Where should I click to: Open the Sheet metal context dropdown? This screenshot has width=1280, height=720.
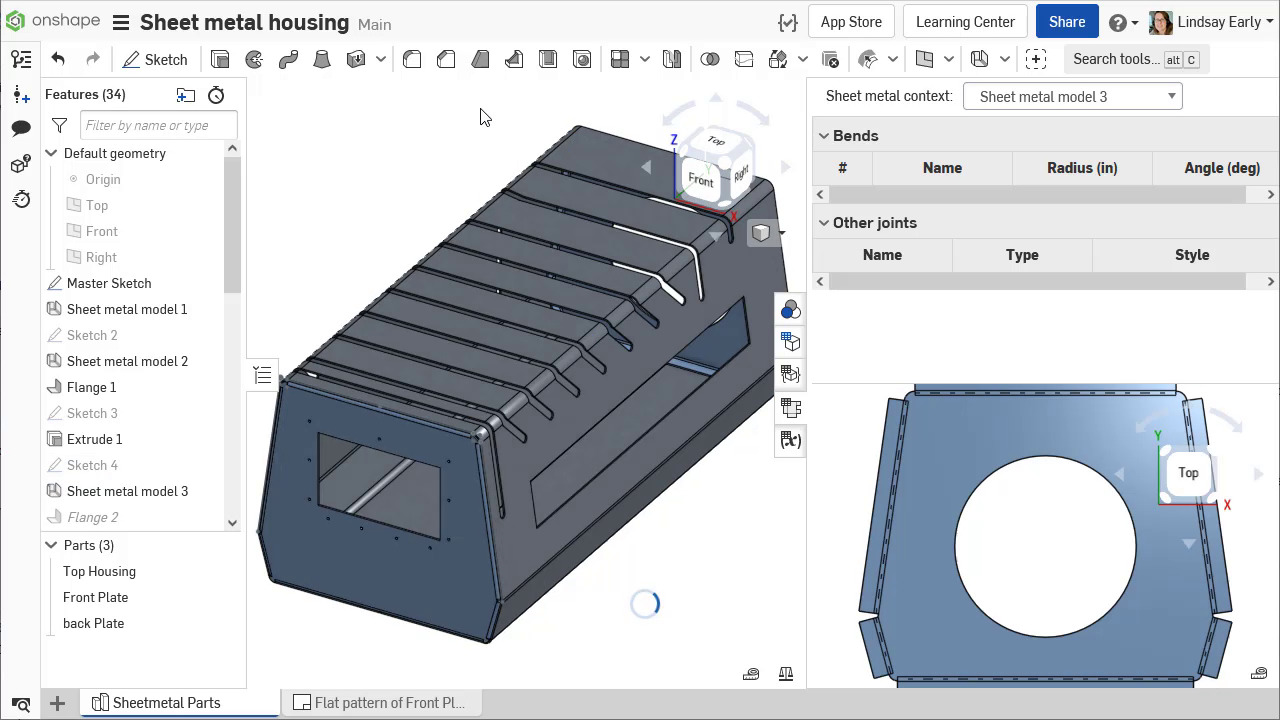click(1072, 97)
